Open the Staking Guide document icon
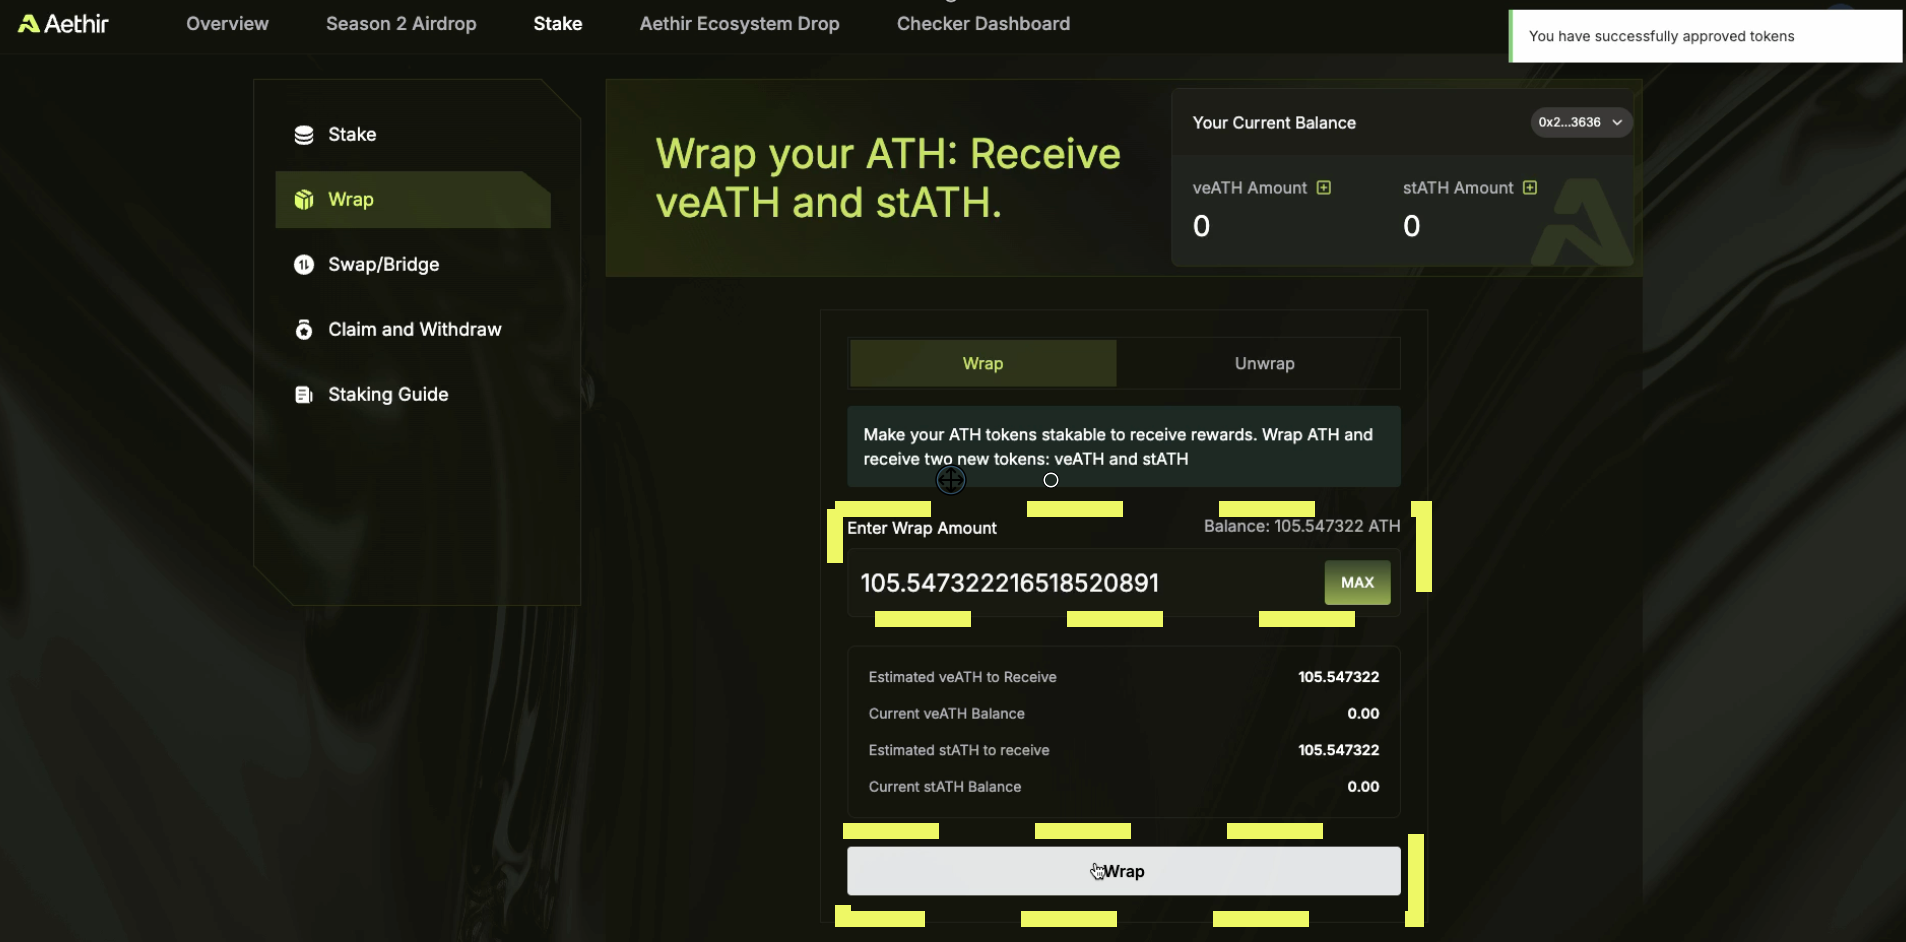This screenshot has width=1906, height=942. click(x=303, y=394)
